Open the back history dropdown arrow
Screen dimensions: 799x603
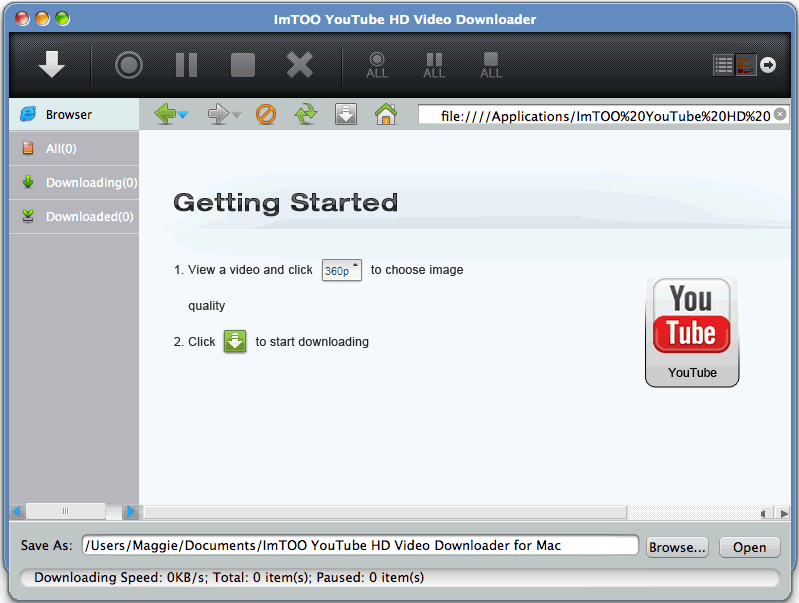[183, 115]
